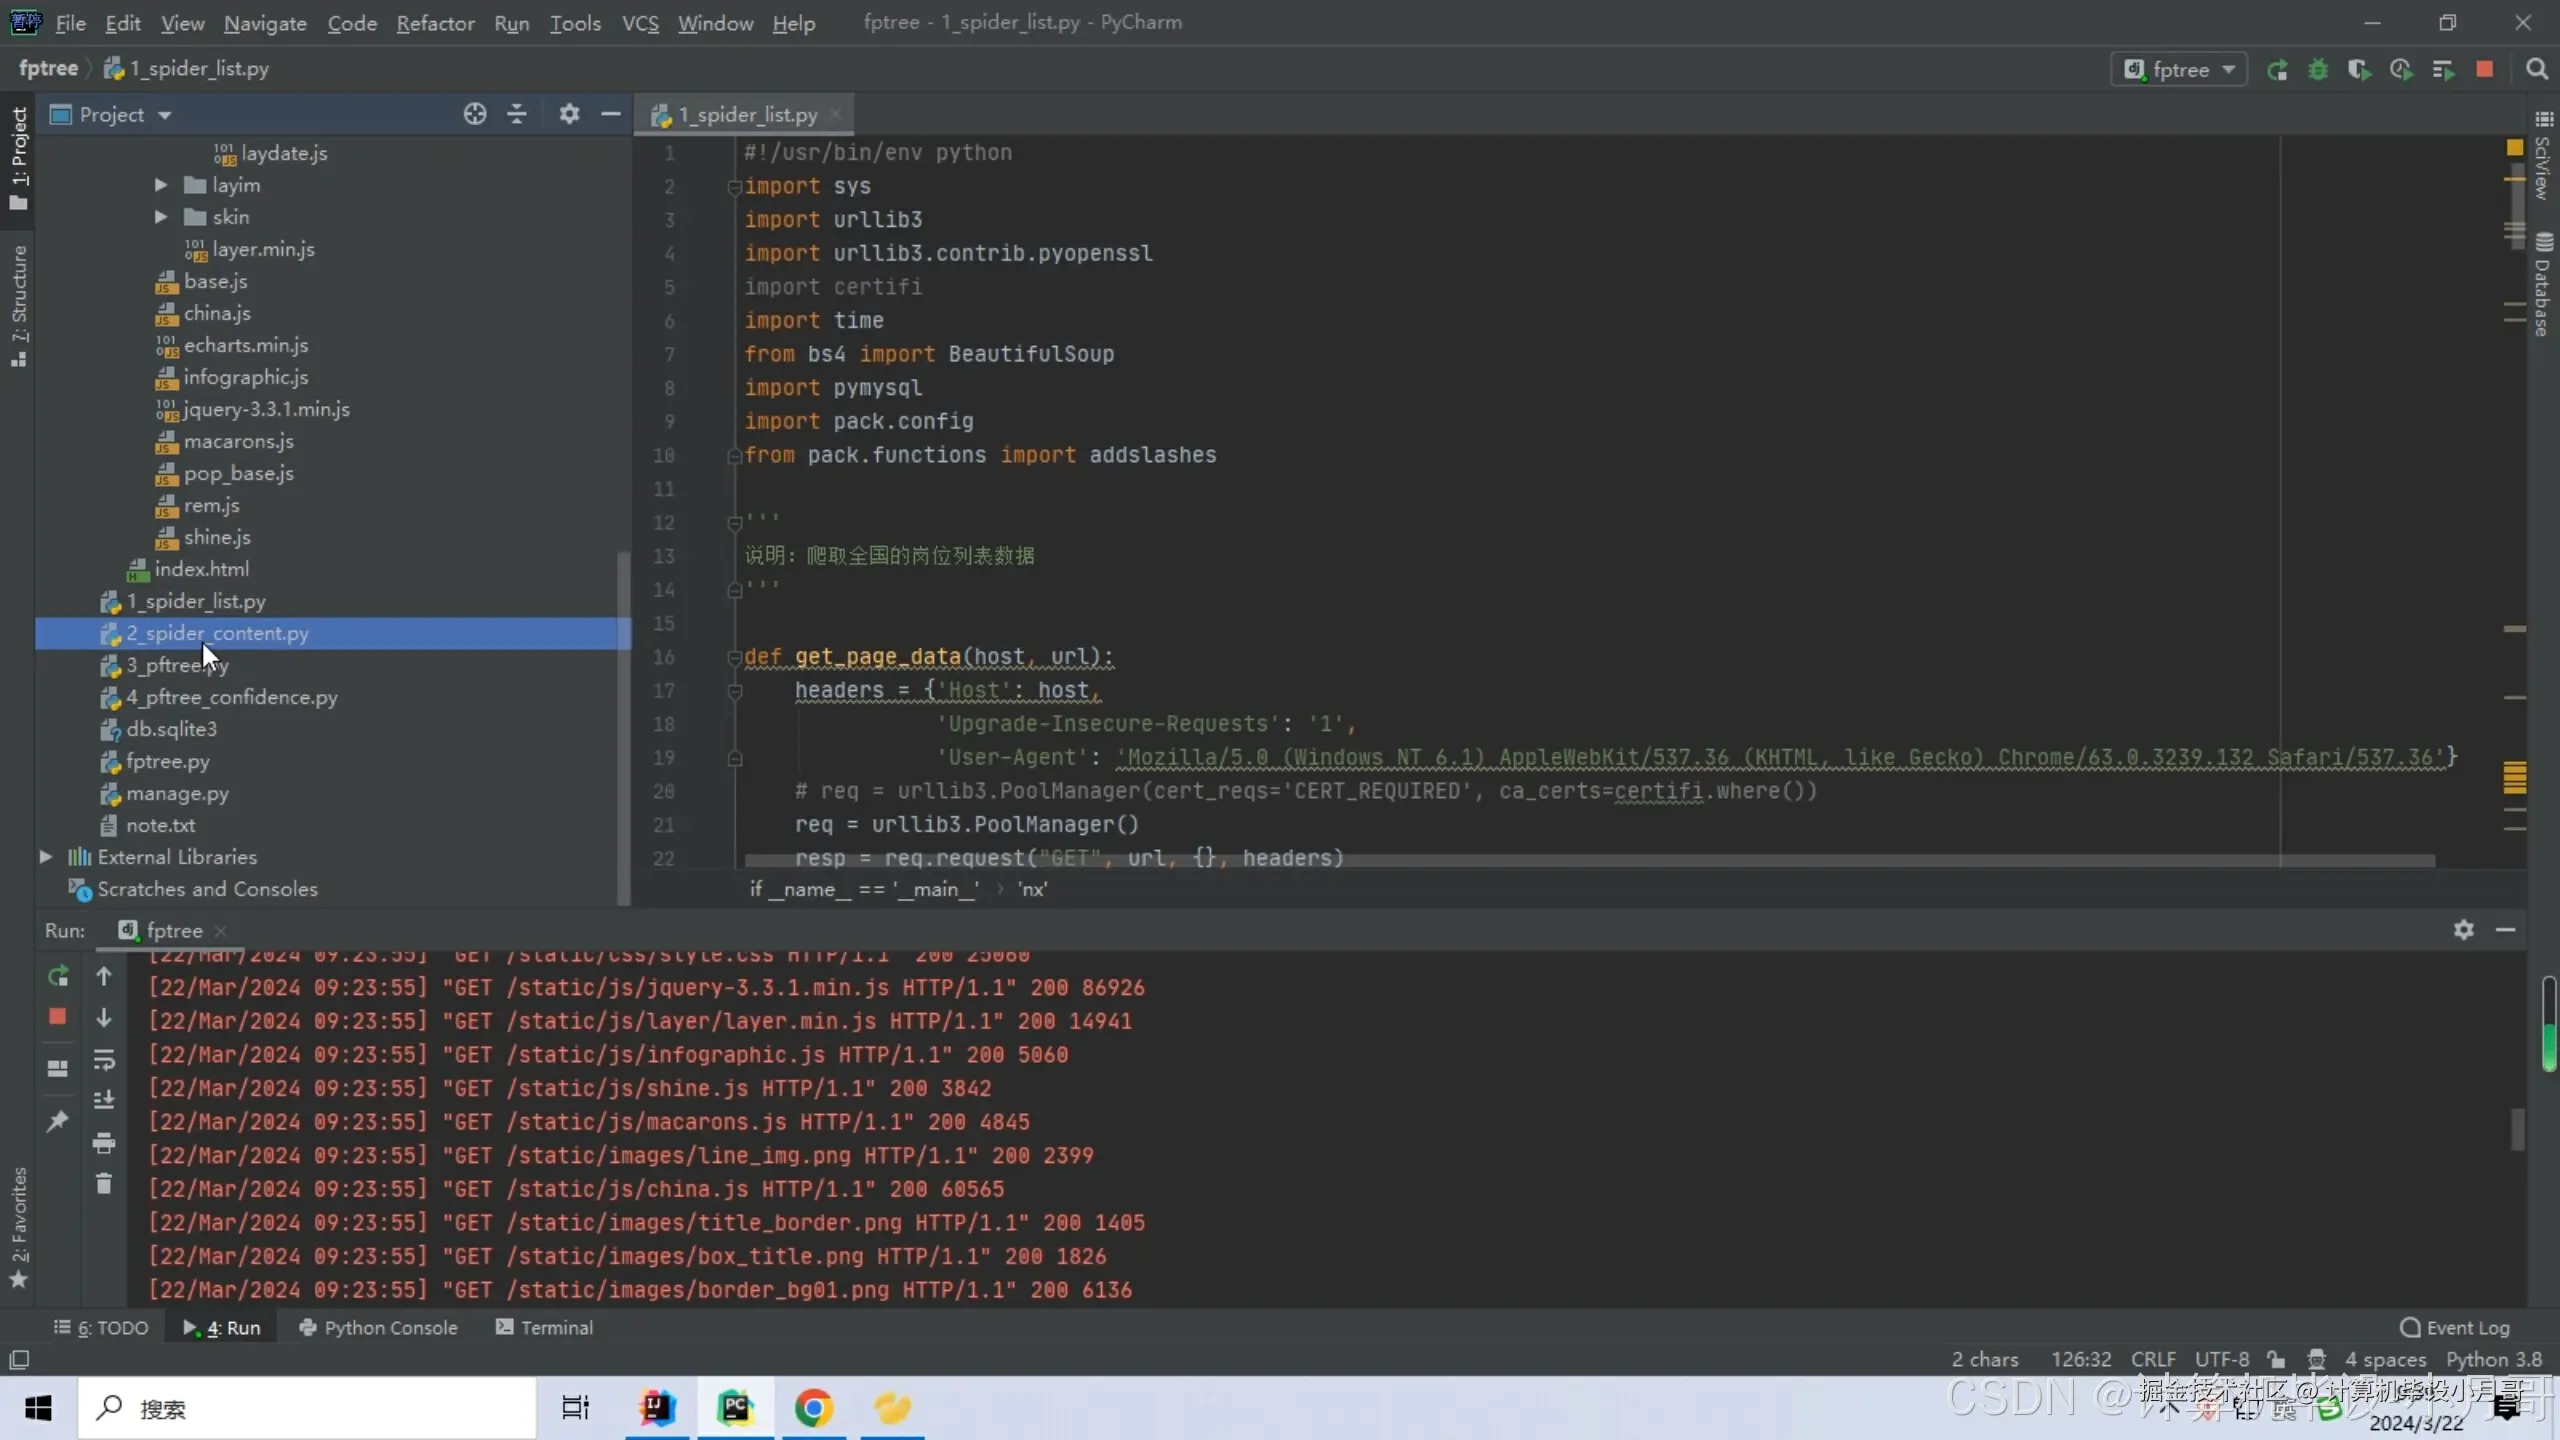Viewport: 2560px width, 1440px height.
Task: Click the locate-file target icon in the Project panel
Action: pyautogui.click(x=475, y=114)
